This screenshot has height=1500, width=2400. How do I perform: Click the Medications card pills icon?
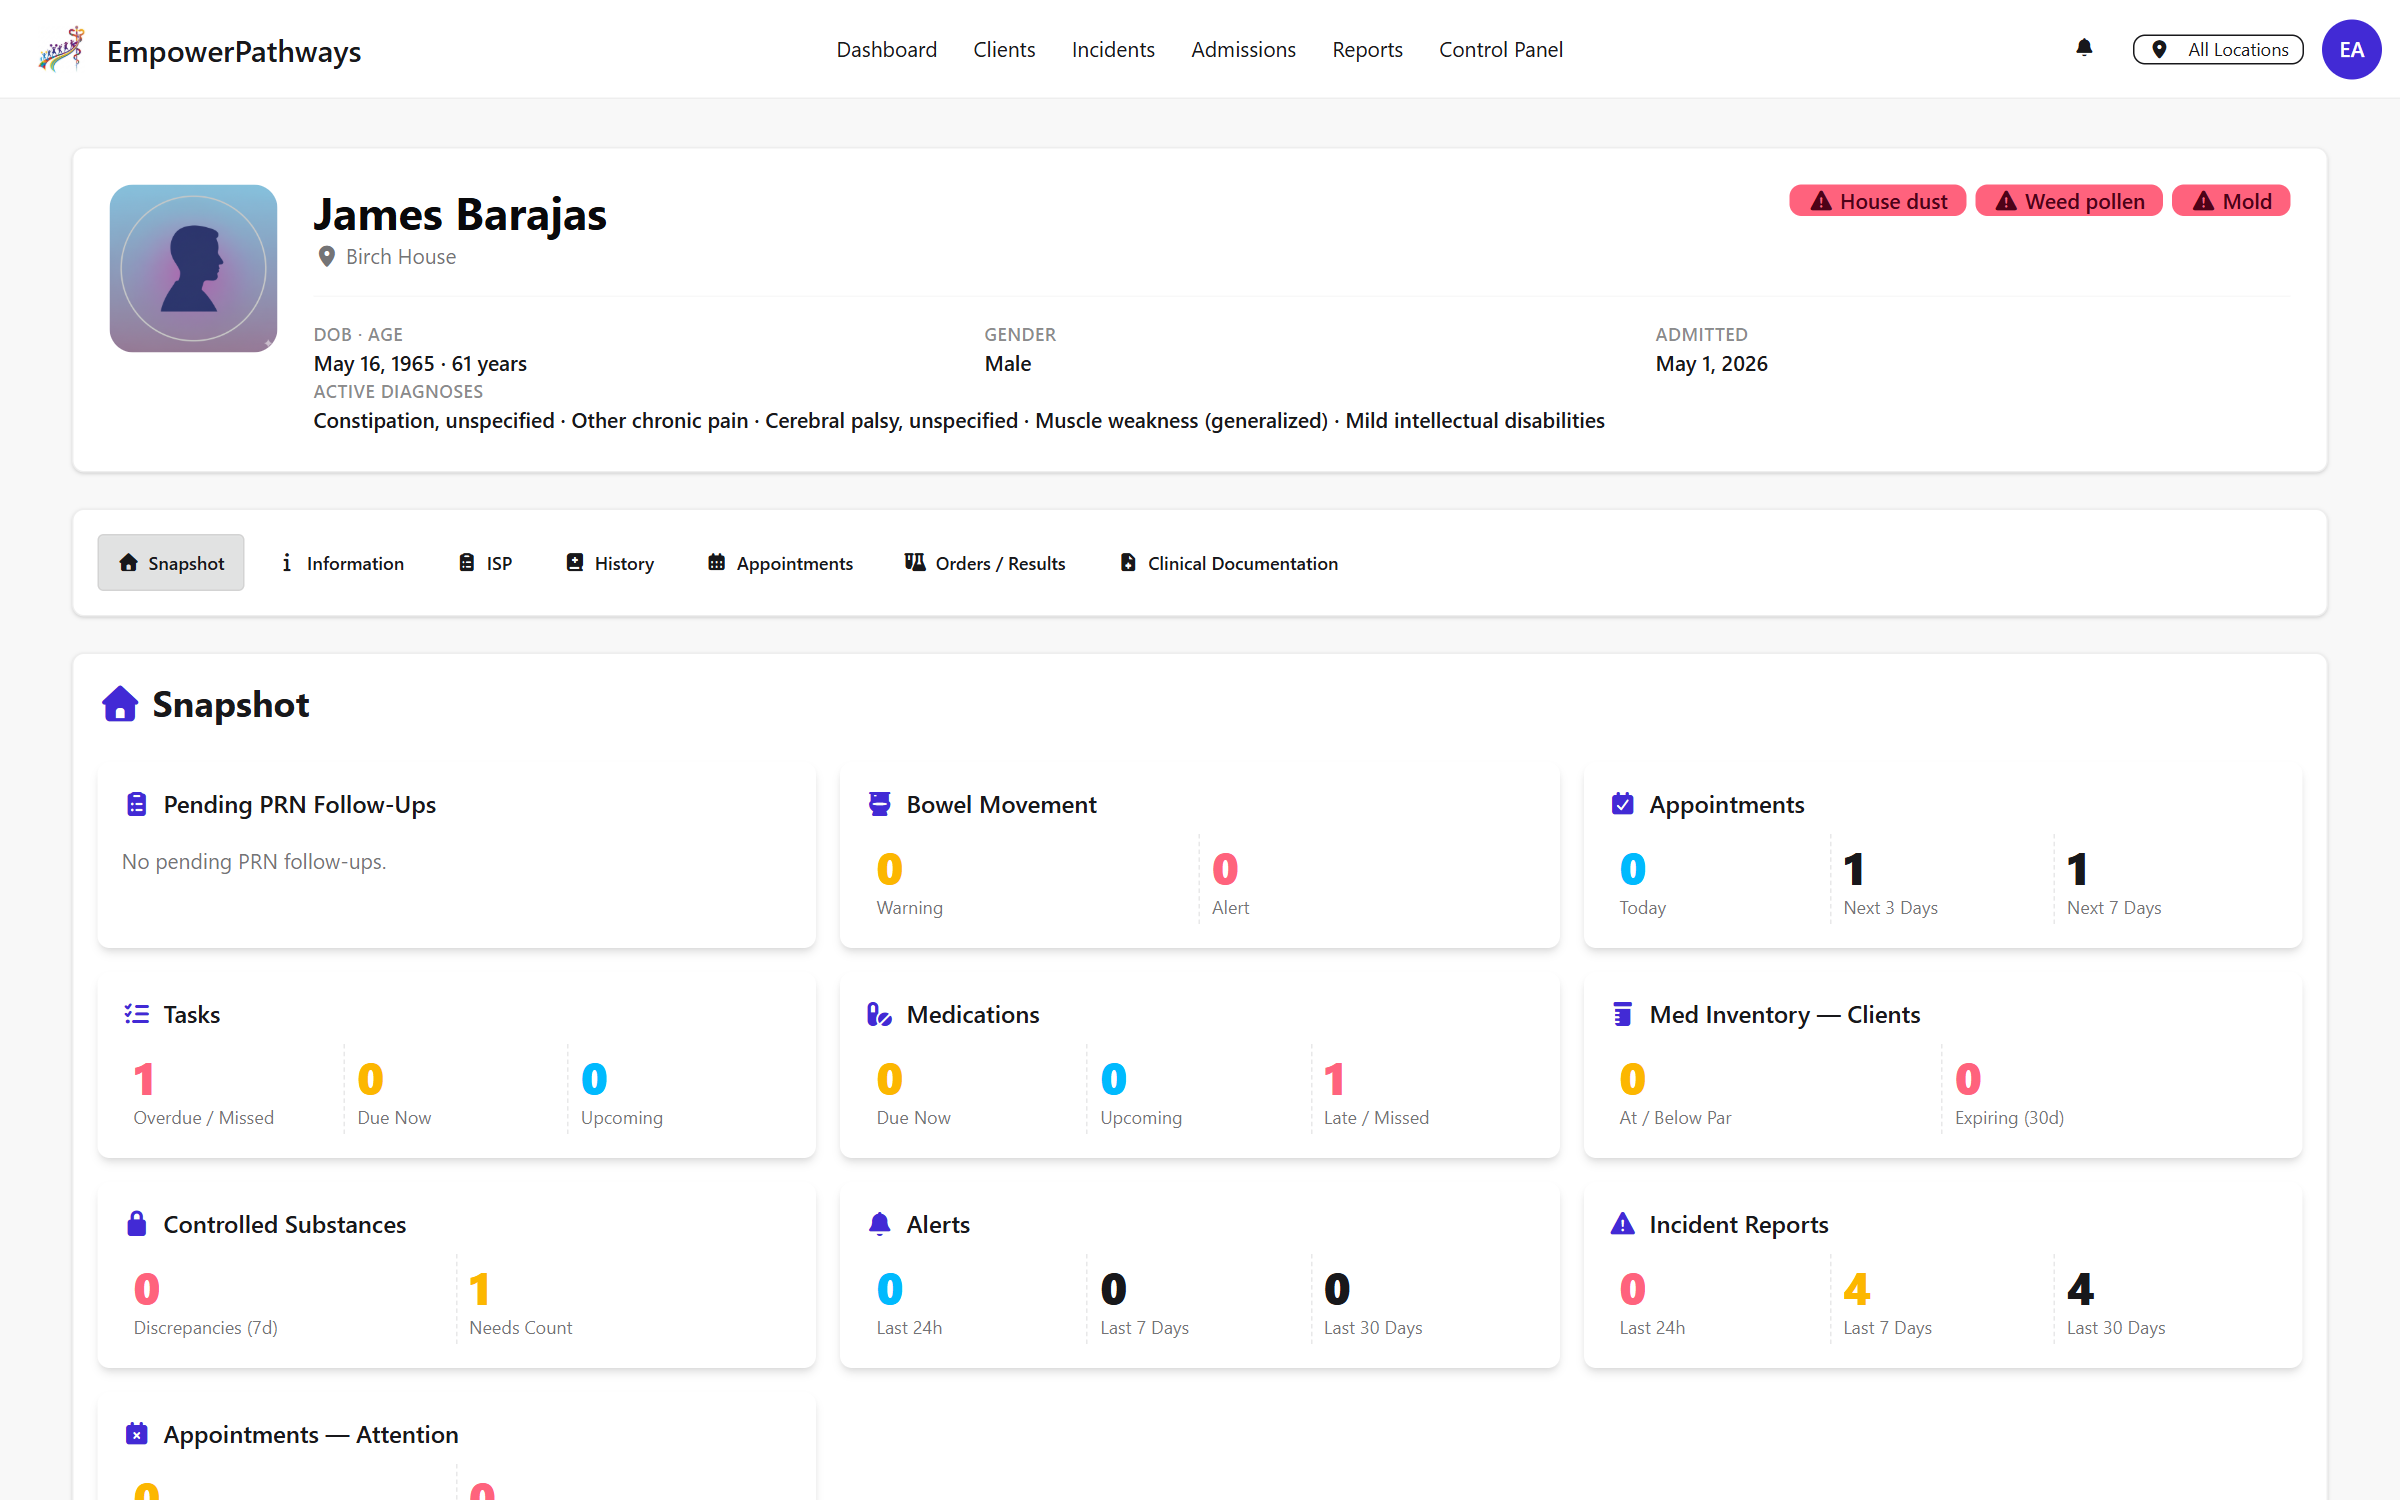(879, 1014)
